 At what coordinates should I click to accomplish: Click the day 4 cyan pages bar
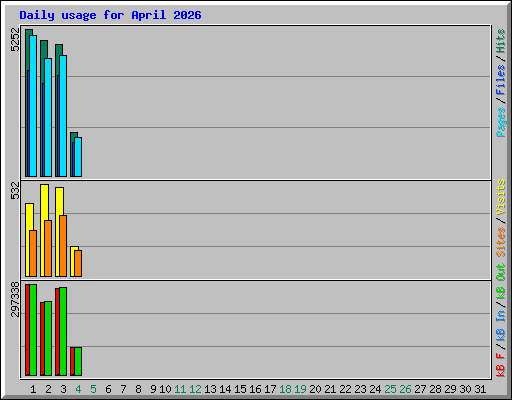coord(78,157)
